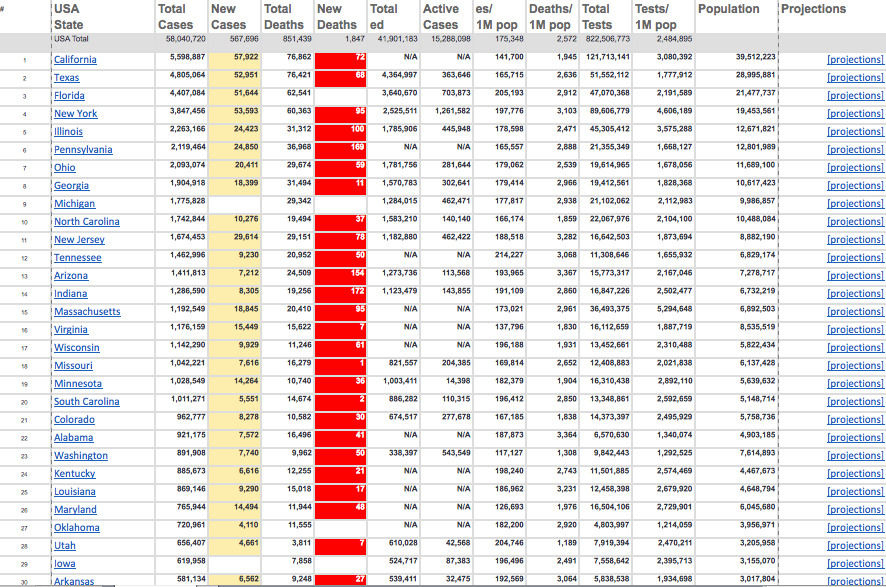Open the Texas state link

(x=66, y=77)
